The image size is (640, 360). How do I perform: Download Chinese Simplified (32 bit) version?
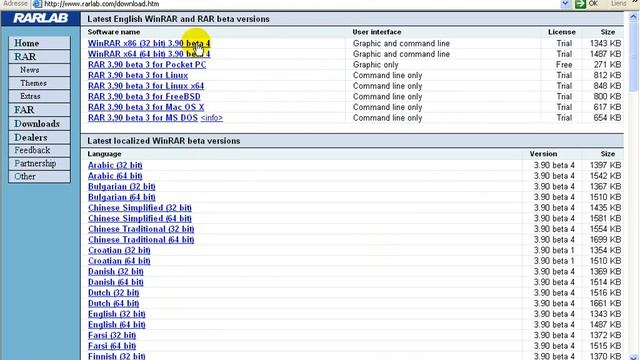point(140,208)
